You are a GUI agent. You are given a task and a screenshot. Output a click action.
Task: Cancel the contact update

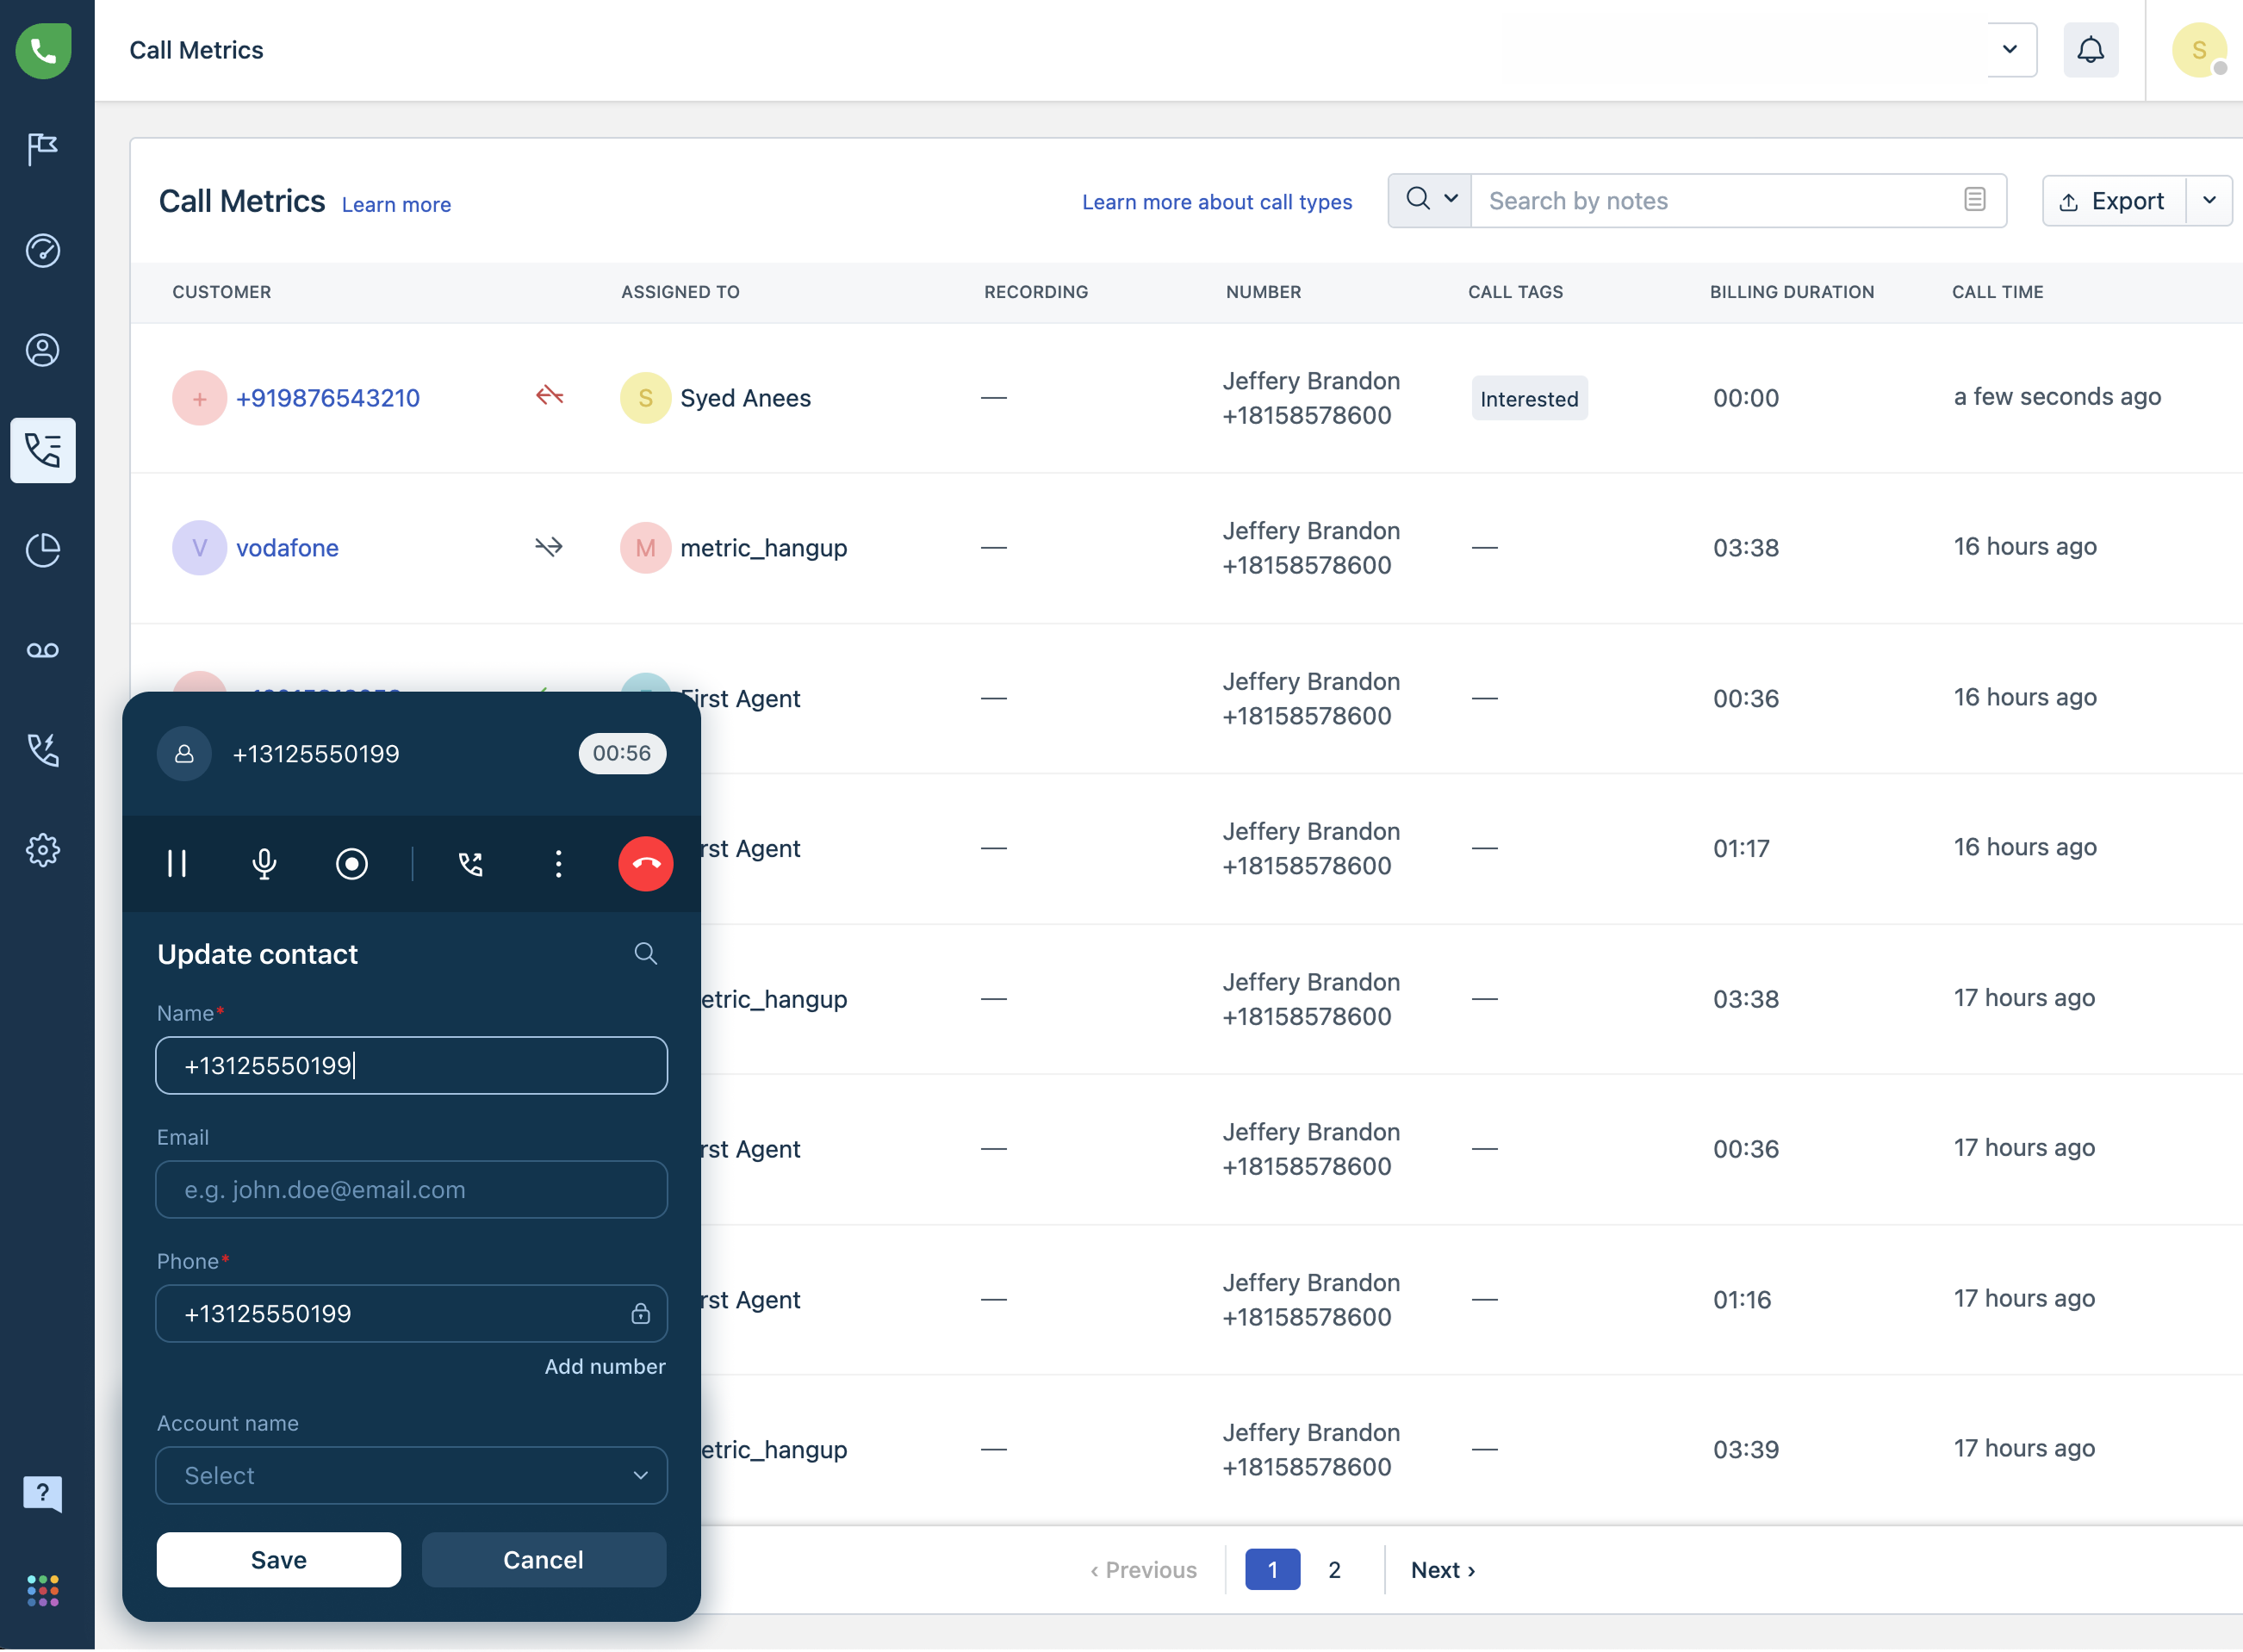pos(543,1560)
